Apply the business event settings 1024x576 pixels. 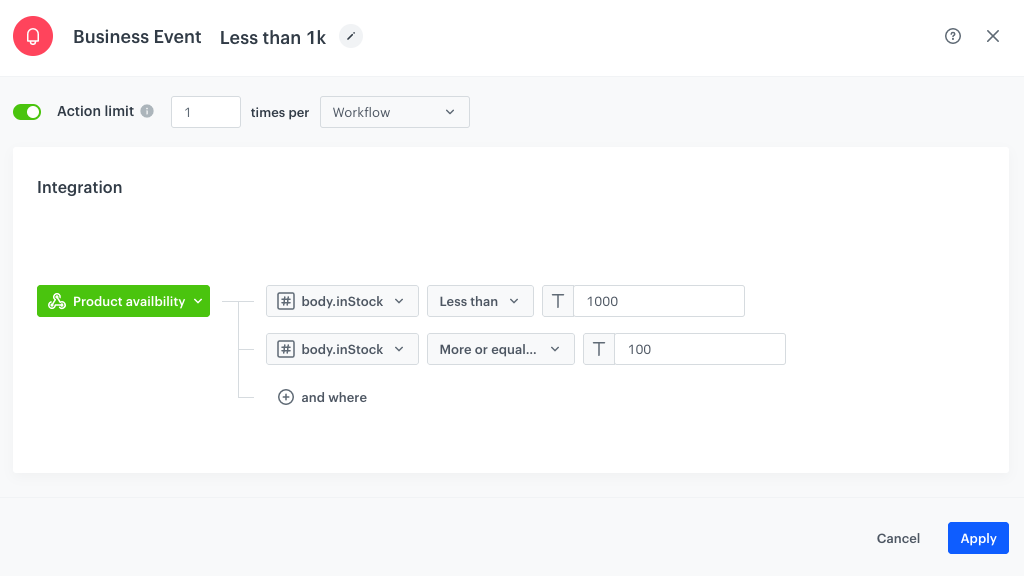(x=978, y=537)
